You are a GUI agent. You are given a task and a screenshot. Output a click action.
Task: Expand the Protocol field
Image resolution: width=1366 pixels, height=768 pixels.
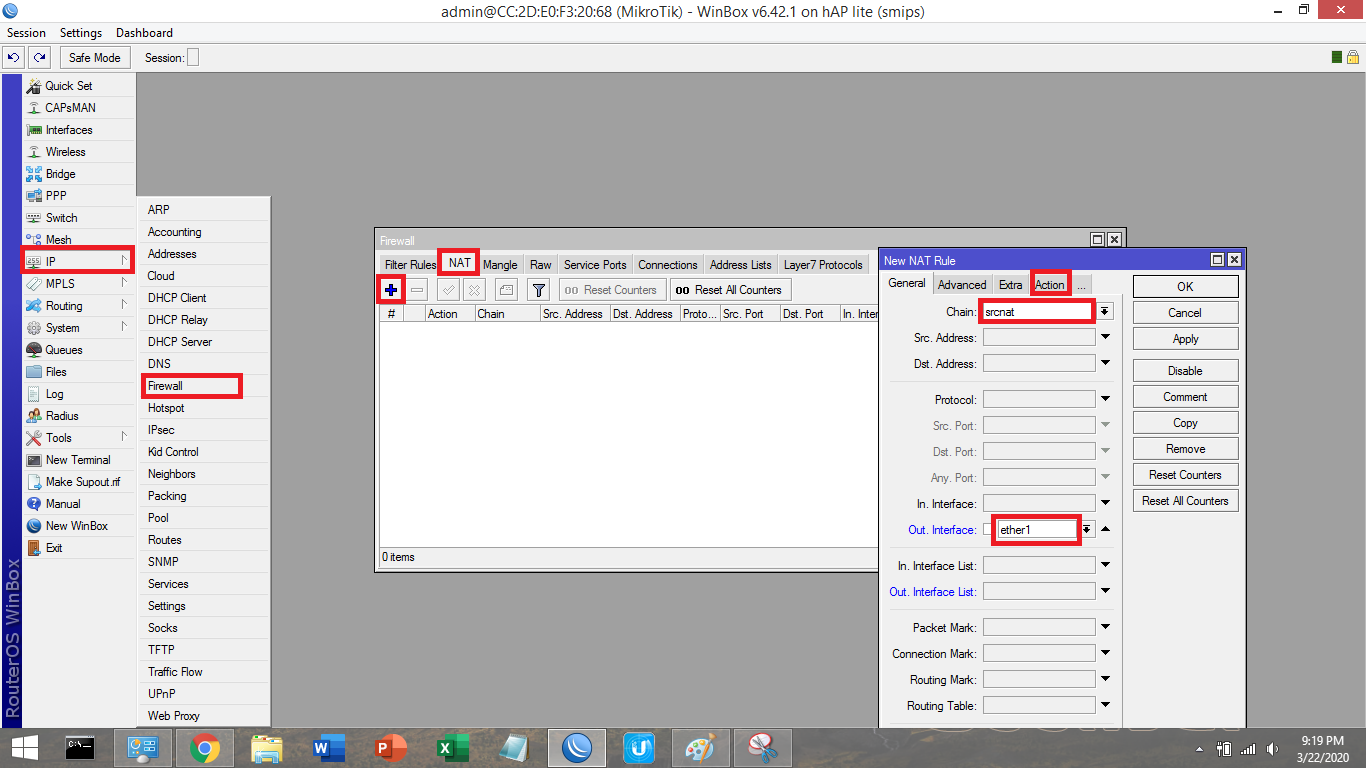click(x=1106, y=400)
